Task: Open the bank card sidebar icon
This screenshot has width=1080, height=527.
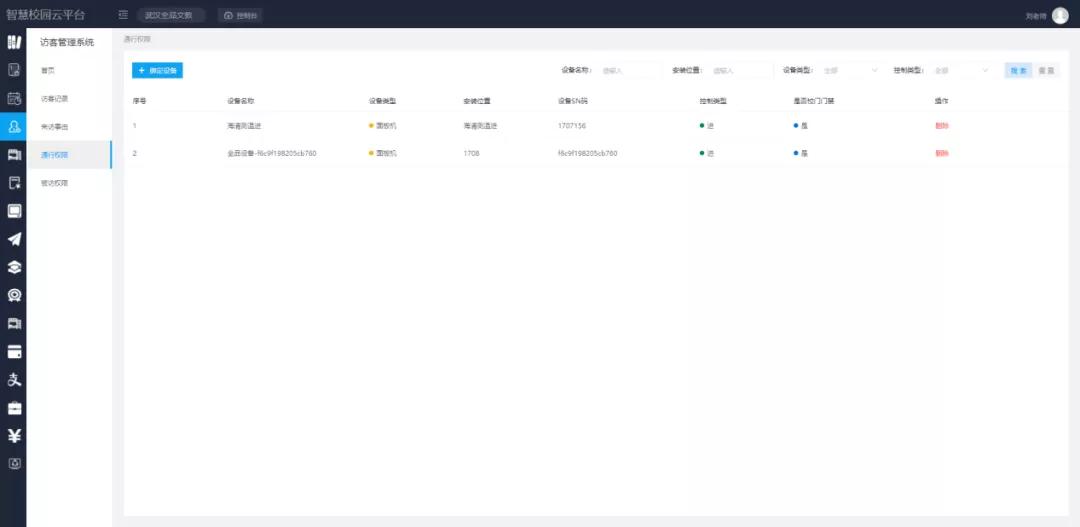Action: [14, 352]
